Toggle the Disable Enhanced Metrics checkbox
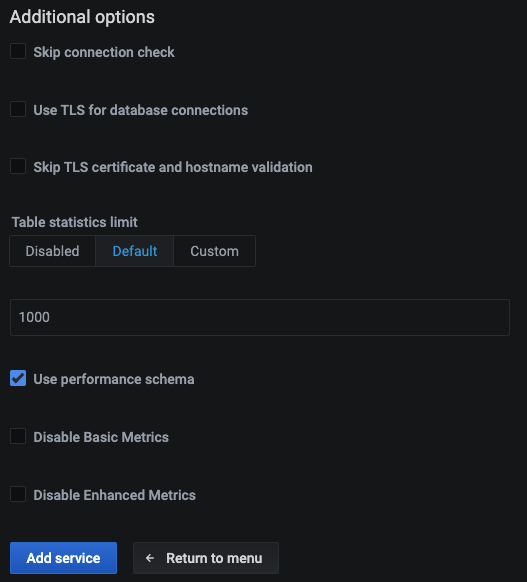This screenshot has width=527, height=582. (18, 494)
